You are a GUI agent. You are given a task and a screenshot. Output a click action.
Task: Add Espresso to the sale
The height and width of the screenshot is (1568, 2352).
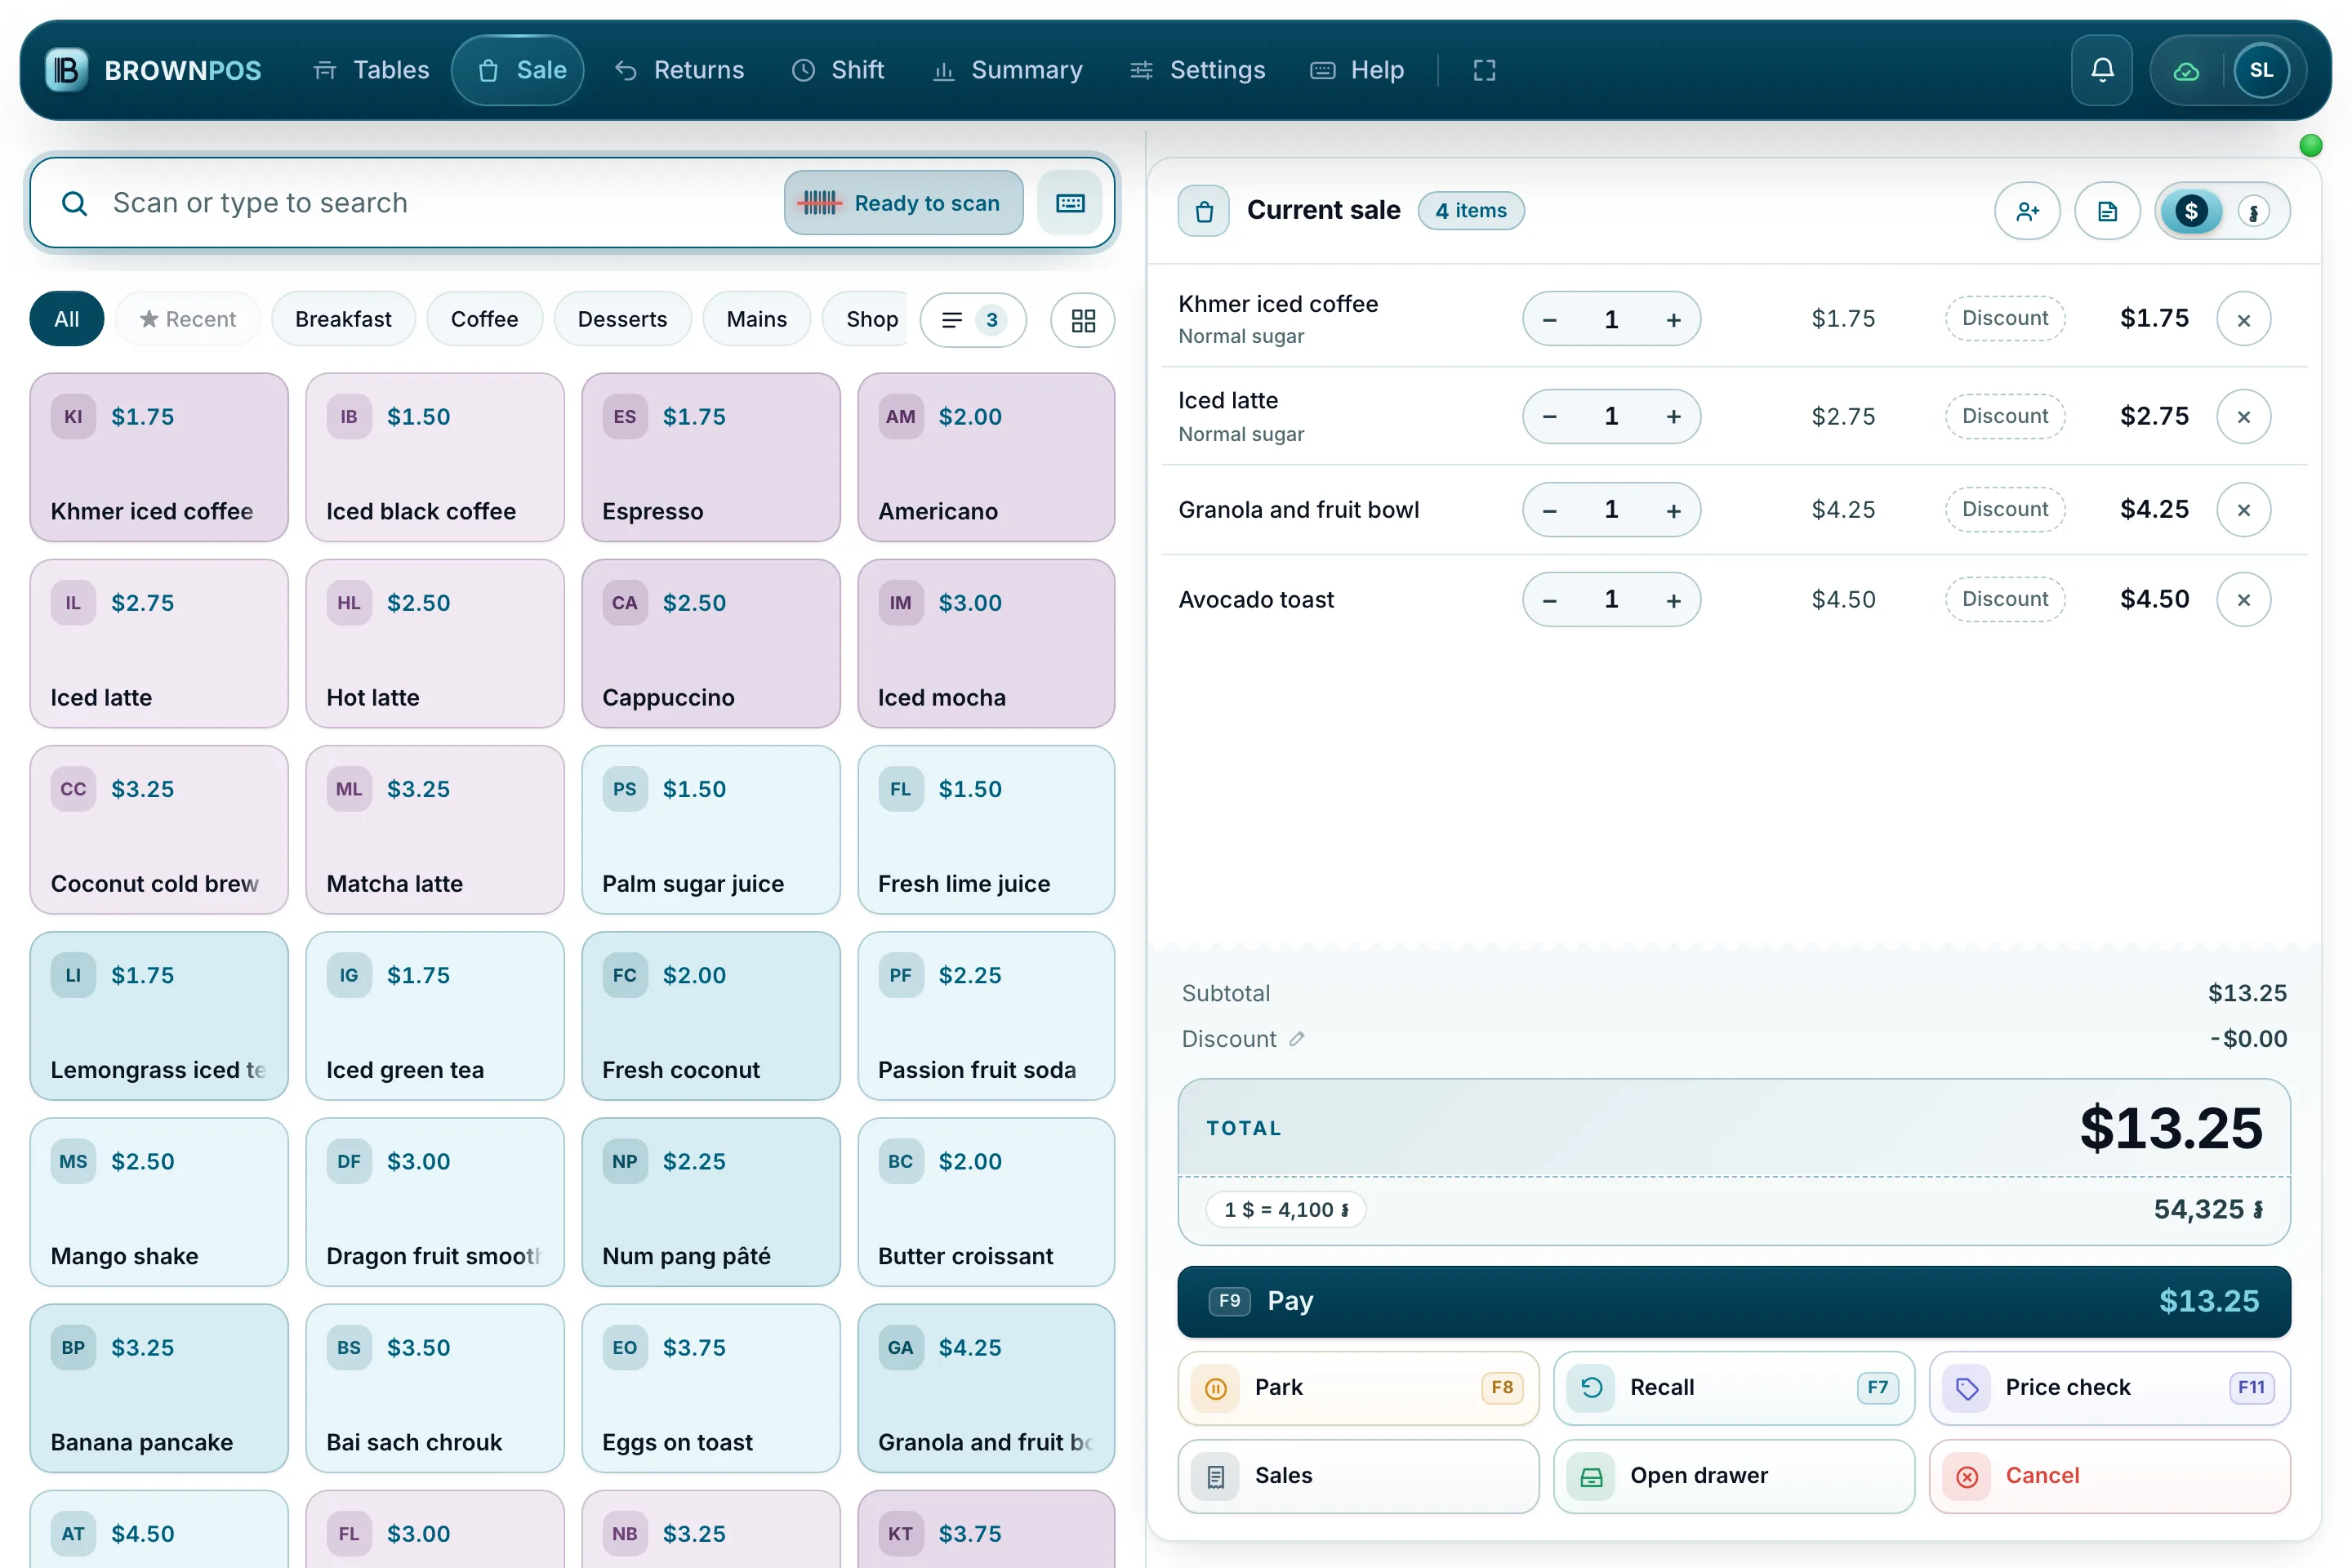pyautogui.click(x=710, y=458)
